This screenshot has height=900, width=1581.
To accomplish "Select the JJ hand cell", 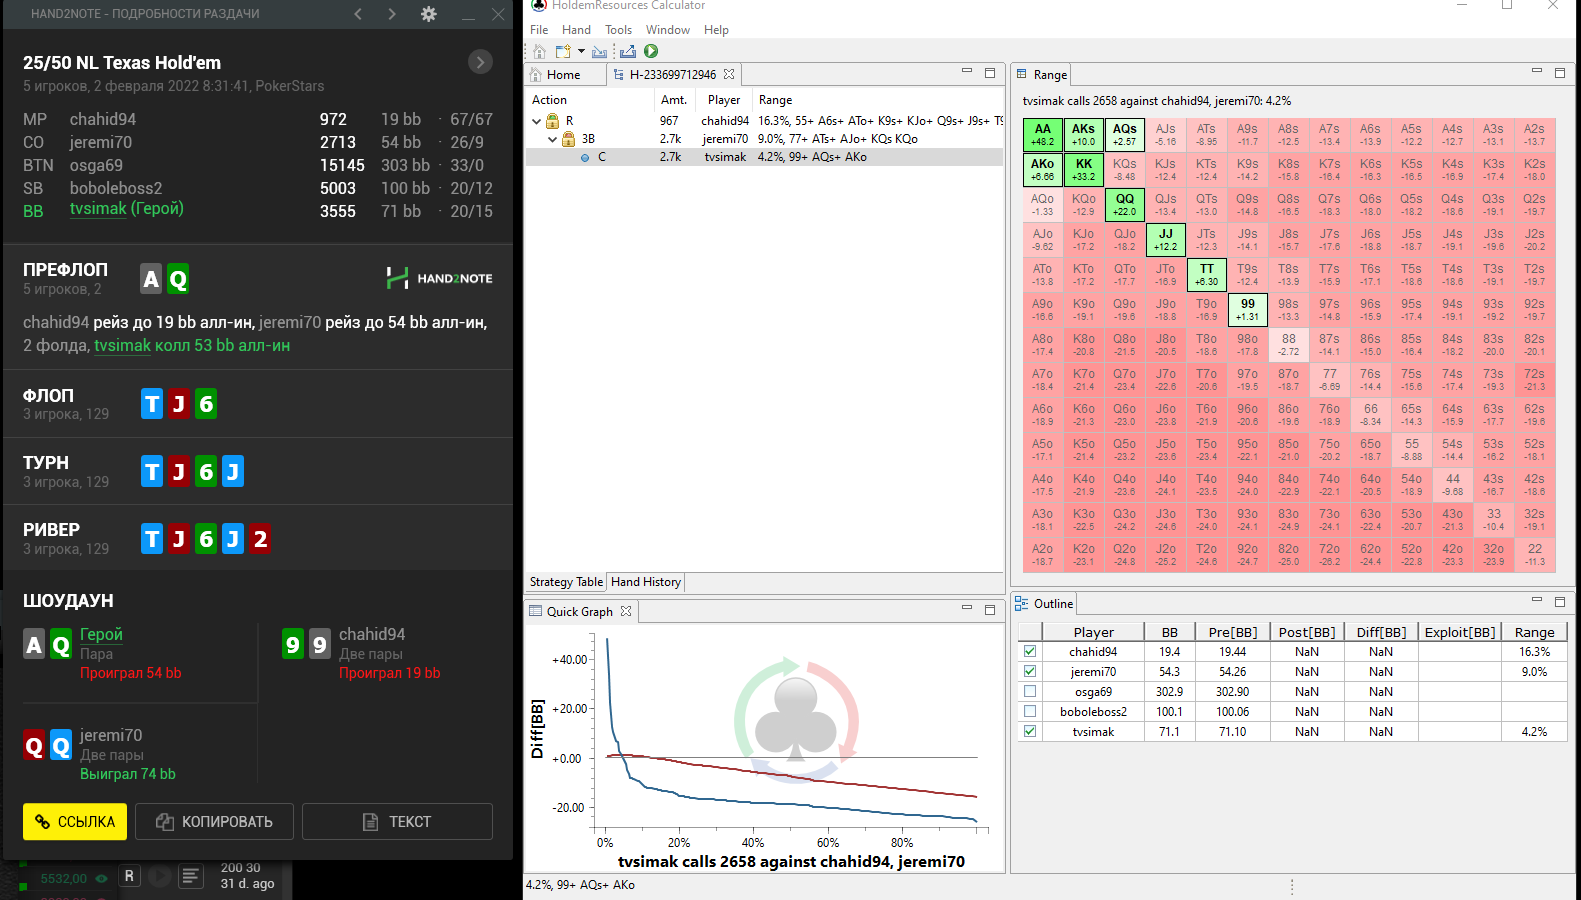I will pos(1166,239).
